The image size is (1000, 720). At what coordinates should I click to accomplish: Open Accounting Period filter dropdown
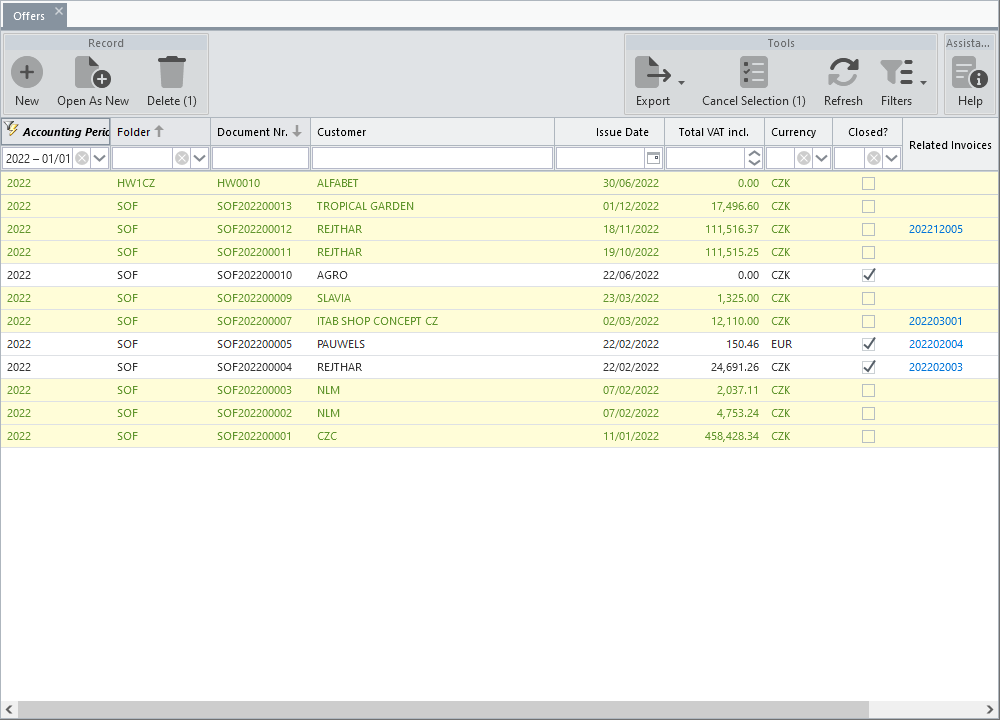[x=99, y=158]
